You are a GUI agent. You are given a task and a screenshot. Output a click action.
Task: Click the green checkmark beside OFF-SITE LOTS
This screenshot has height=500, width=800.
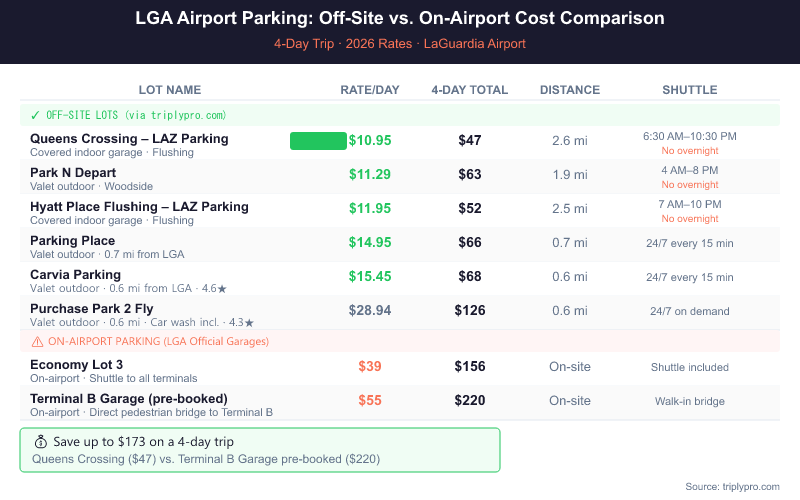pos(36,115)
